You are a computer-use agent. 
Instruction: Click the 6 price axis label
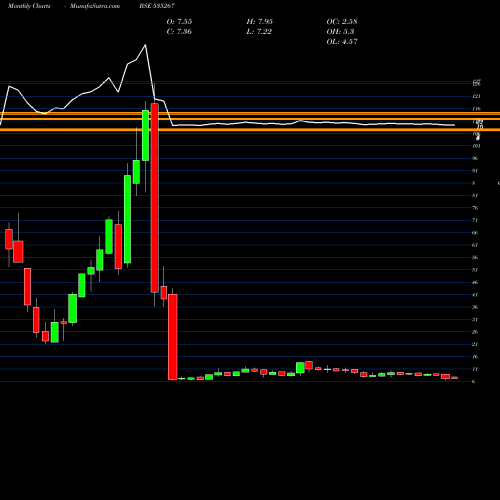tap(474, 381)
